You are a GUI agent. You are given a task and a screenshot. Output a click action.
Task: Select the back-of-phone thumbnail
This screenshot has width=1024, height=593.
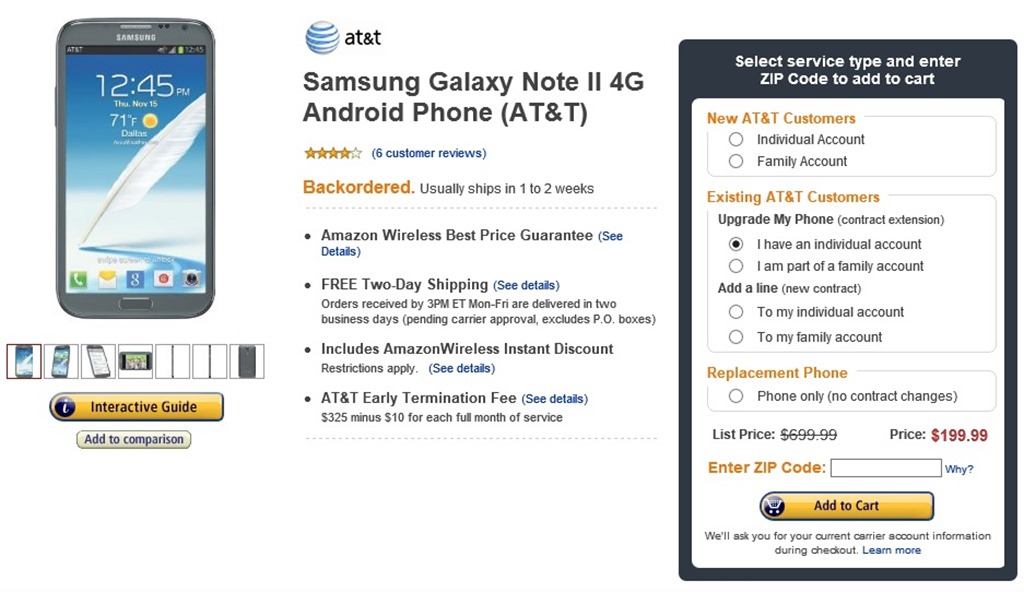pos(247,361)
